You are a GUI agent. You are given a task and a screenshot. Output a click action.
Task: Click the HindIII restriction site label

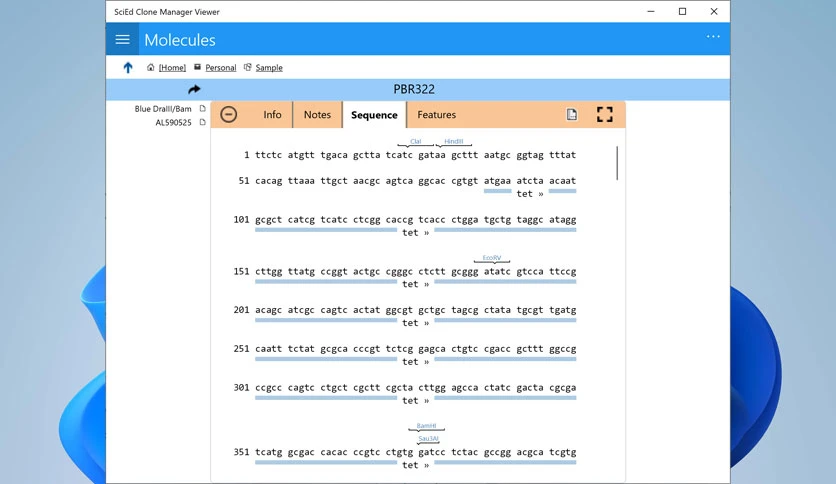pos(454,141)
